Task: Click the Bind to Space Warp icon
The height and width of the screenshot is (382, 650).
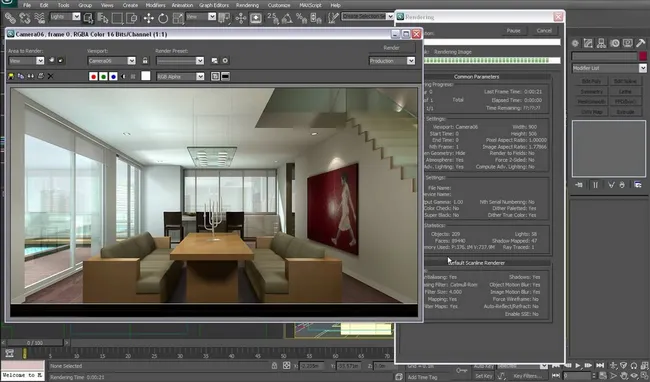Action: pos(39,18)
